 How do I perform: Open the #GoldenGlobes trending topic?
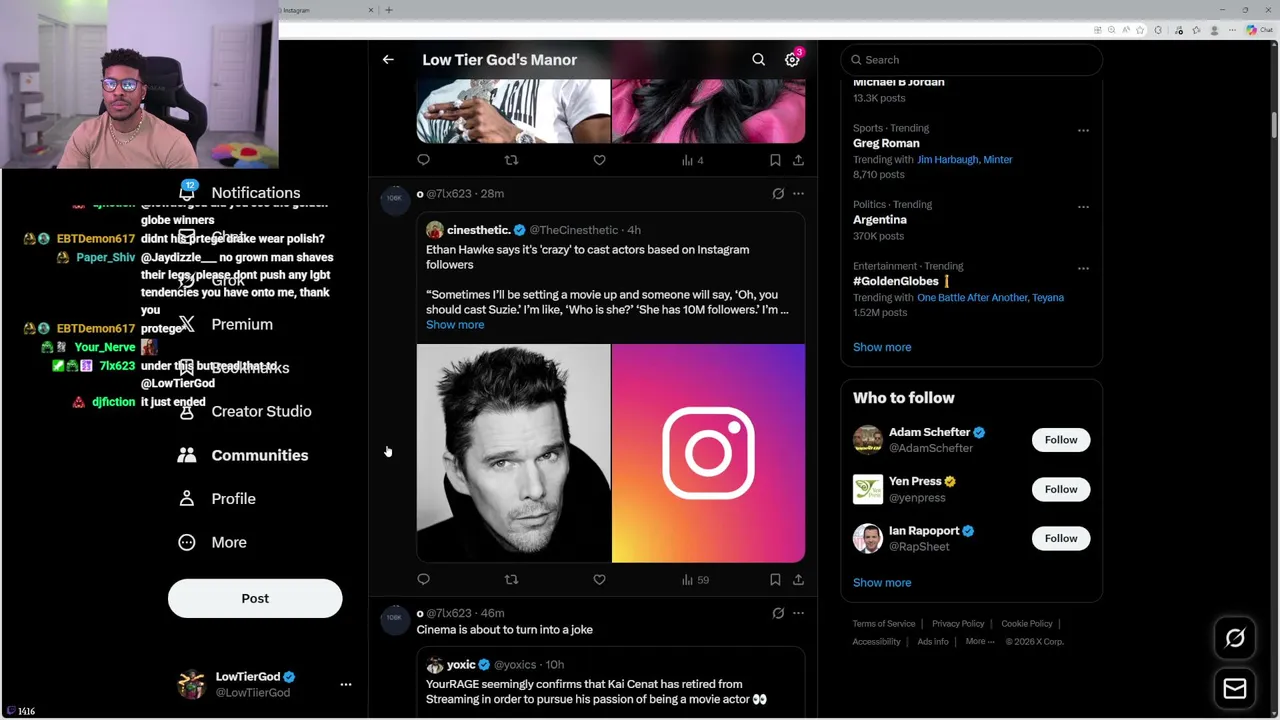coord(896,281)
